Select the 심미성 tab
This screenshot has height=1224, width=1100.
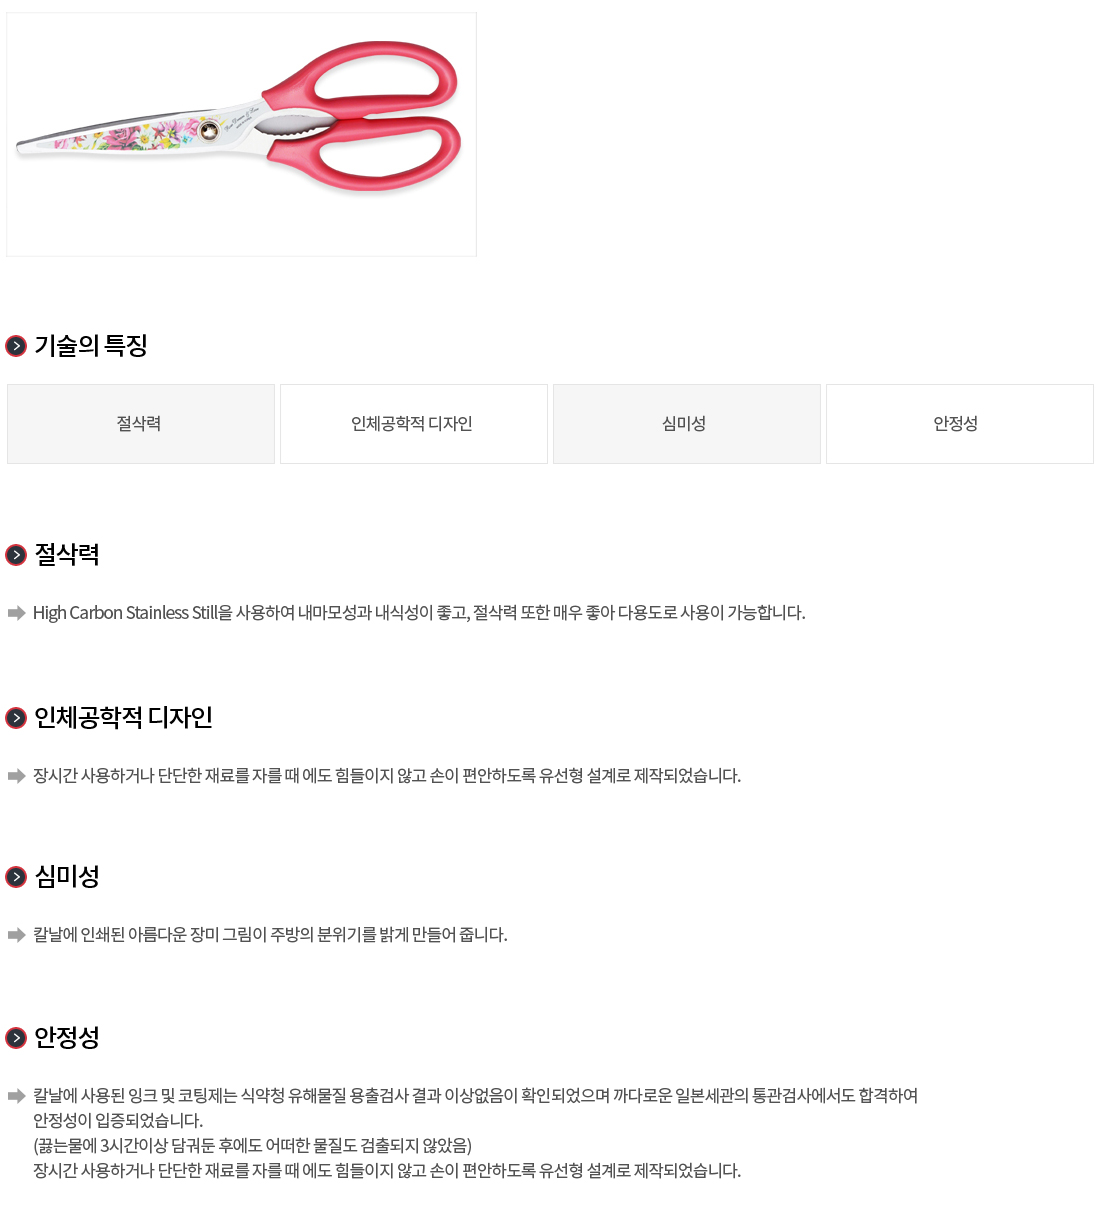[687, 424]
